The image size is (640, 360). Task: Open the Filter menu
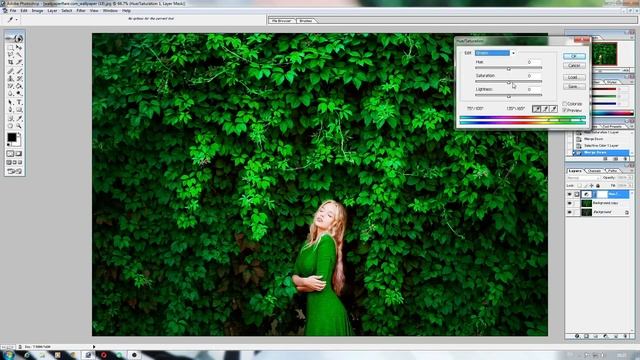pos(81,11)
